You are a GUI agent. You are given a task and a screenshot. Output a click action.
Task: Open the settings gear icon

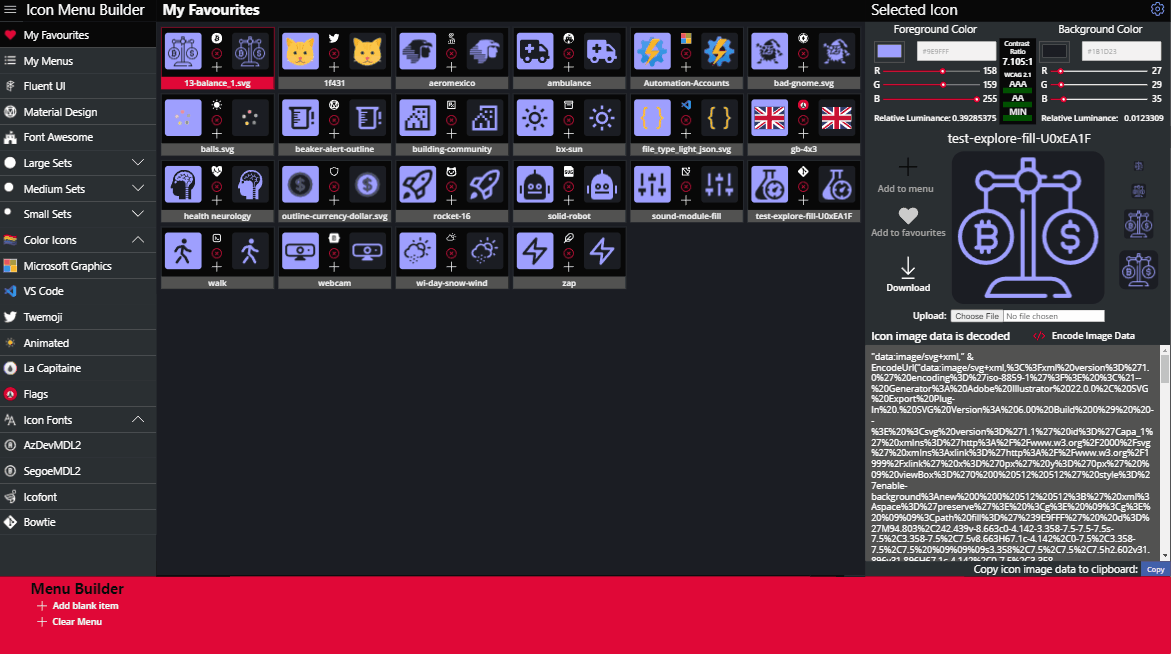tap(1157, 8)
